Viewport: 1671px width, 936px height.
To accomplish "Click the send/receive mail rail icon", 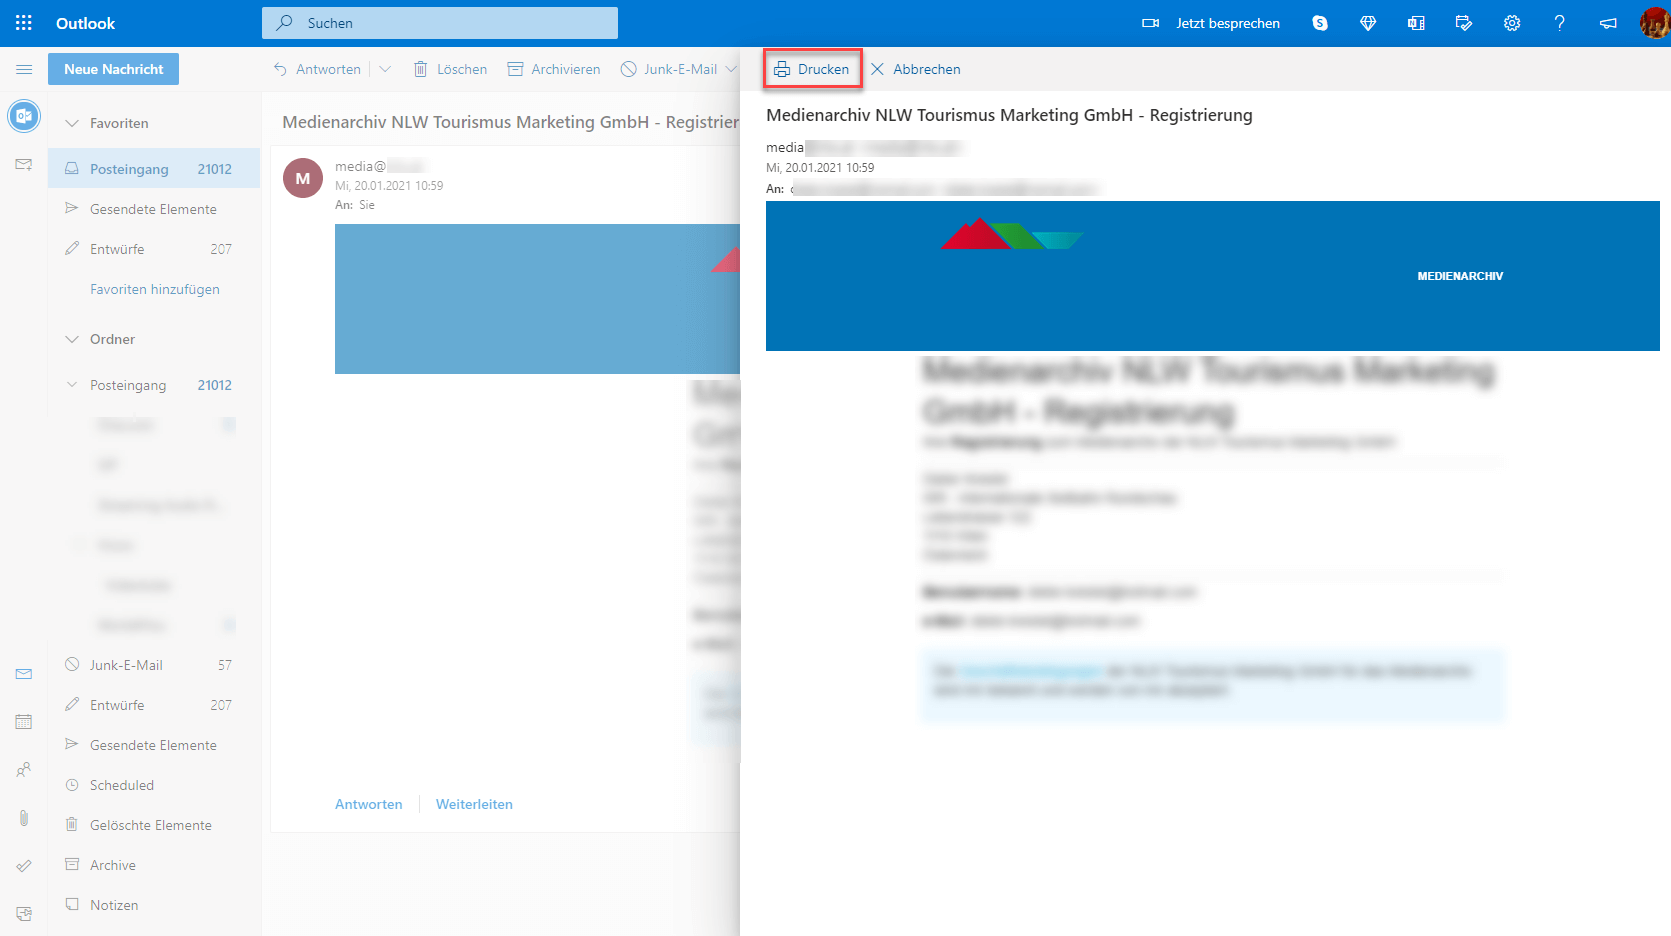I will (x=24, y=164).
